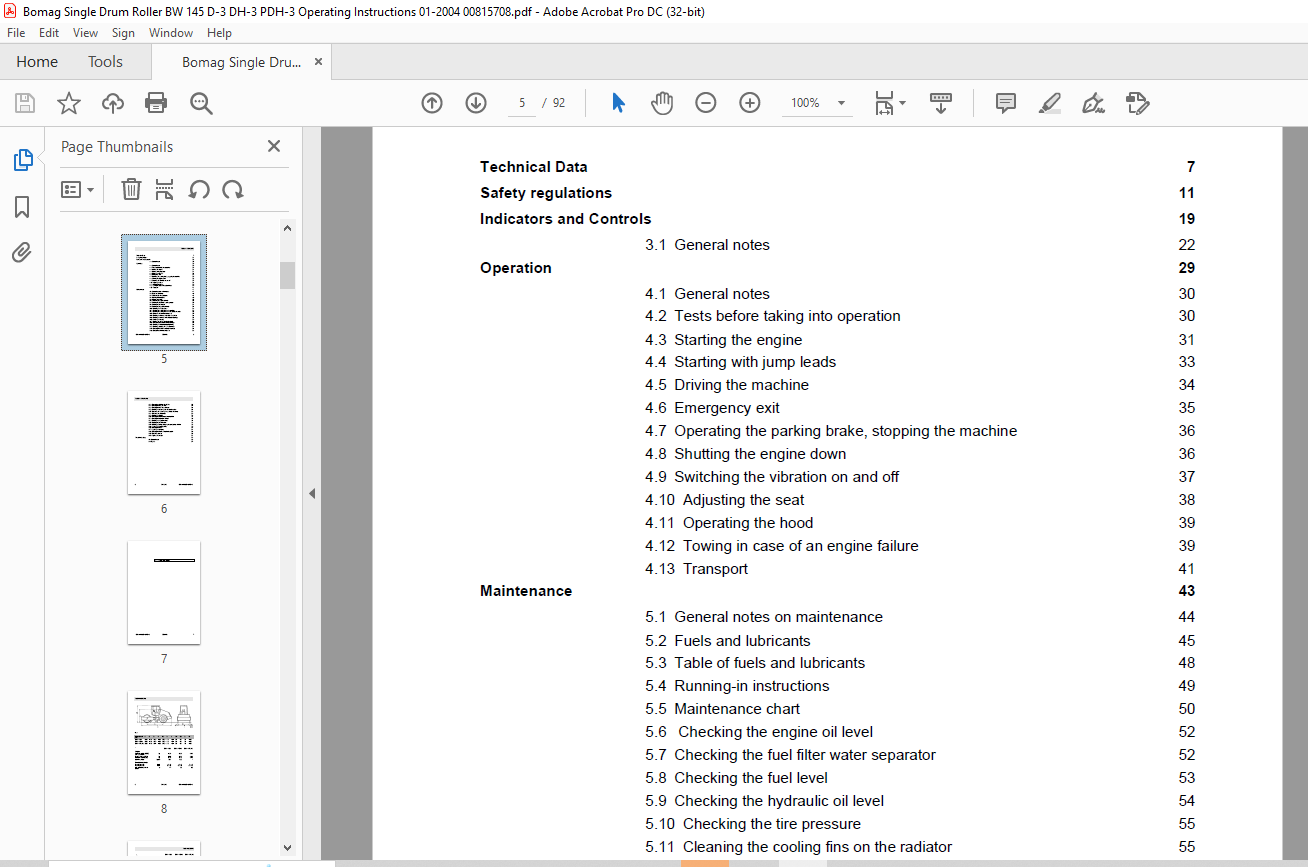Go to the next page arrow
This screenshot has height=867, width=1308.
(475, 103)
